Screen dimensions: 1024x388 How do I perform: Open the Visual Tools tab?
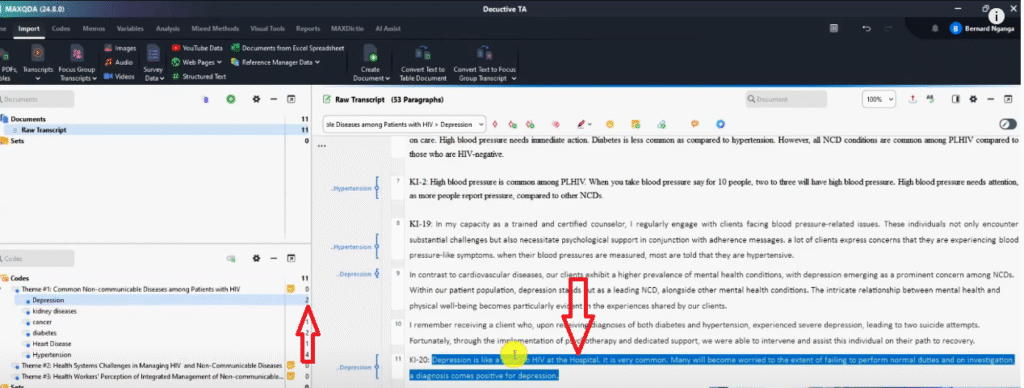tap(268, 29)
